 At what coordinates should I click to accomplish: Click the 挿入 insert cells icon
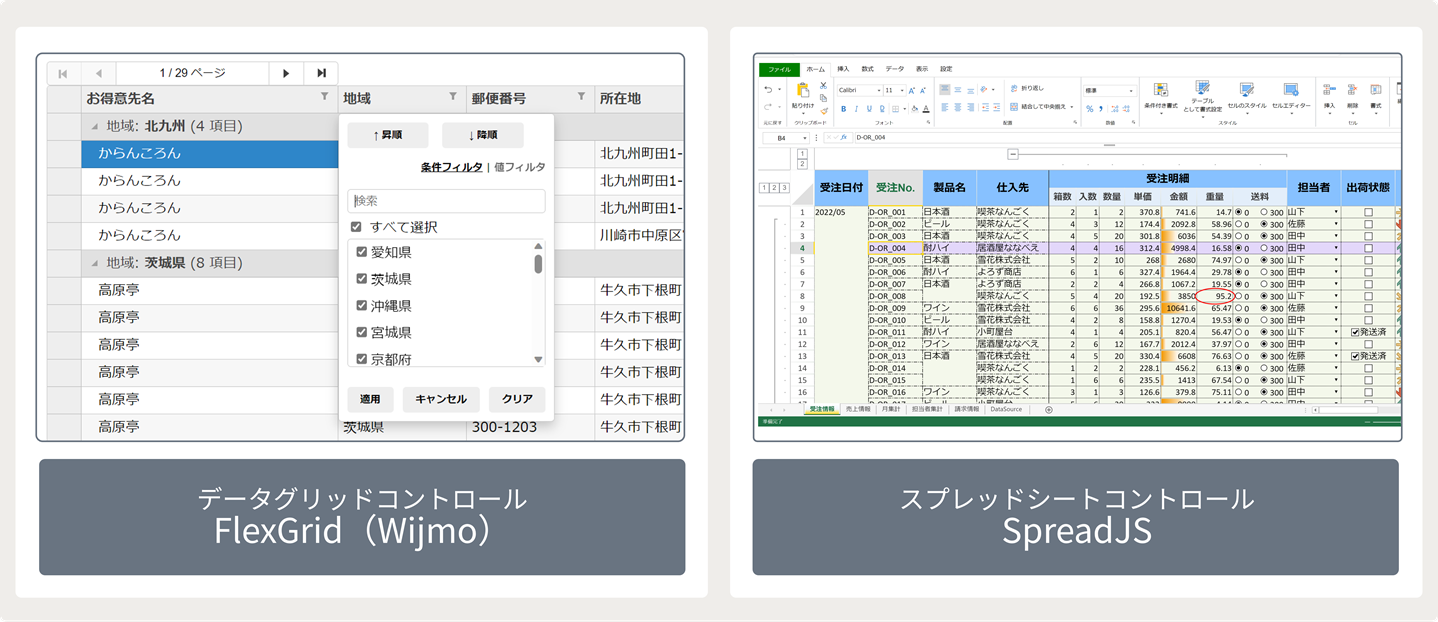pos(1329,90)
